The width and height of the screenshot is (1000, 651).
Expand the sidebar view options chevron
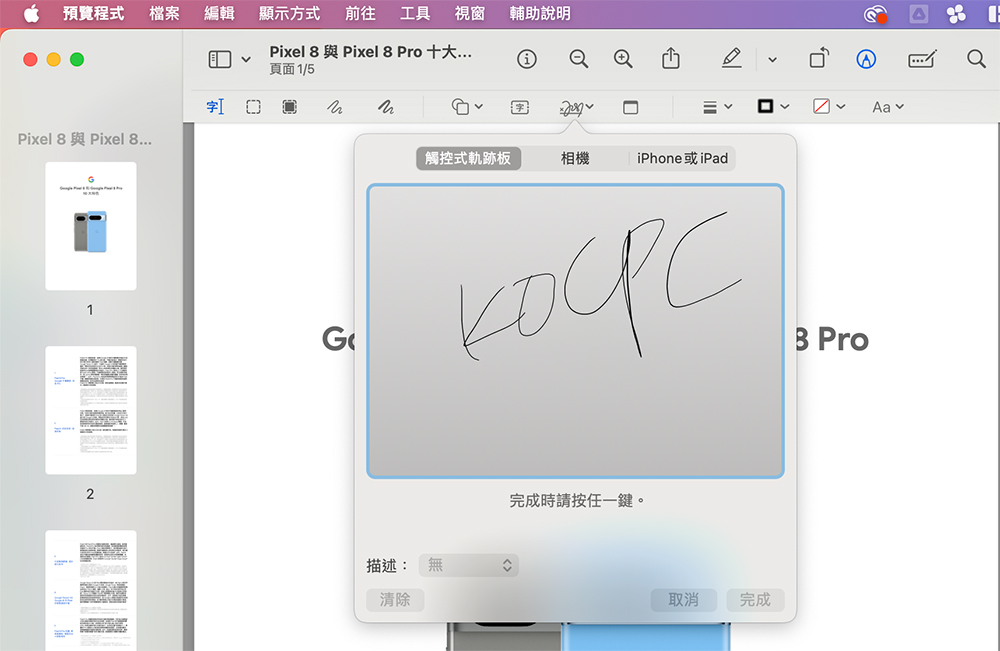(x=246, y=60)
